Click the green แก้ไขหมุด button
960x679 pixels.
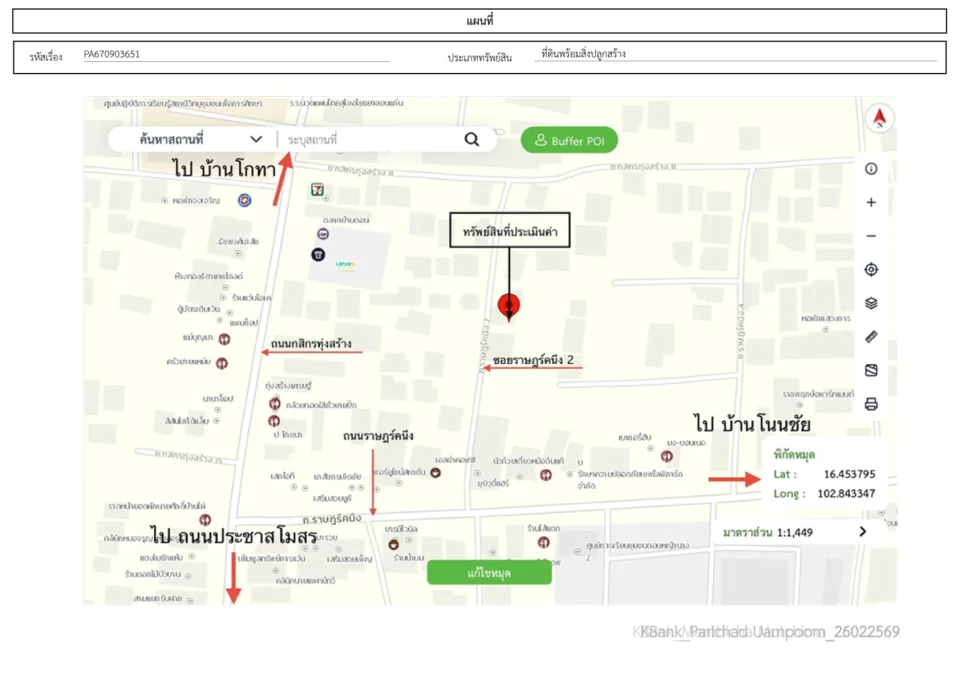(x=489, y=572)
